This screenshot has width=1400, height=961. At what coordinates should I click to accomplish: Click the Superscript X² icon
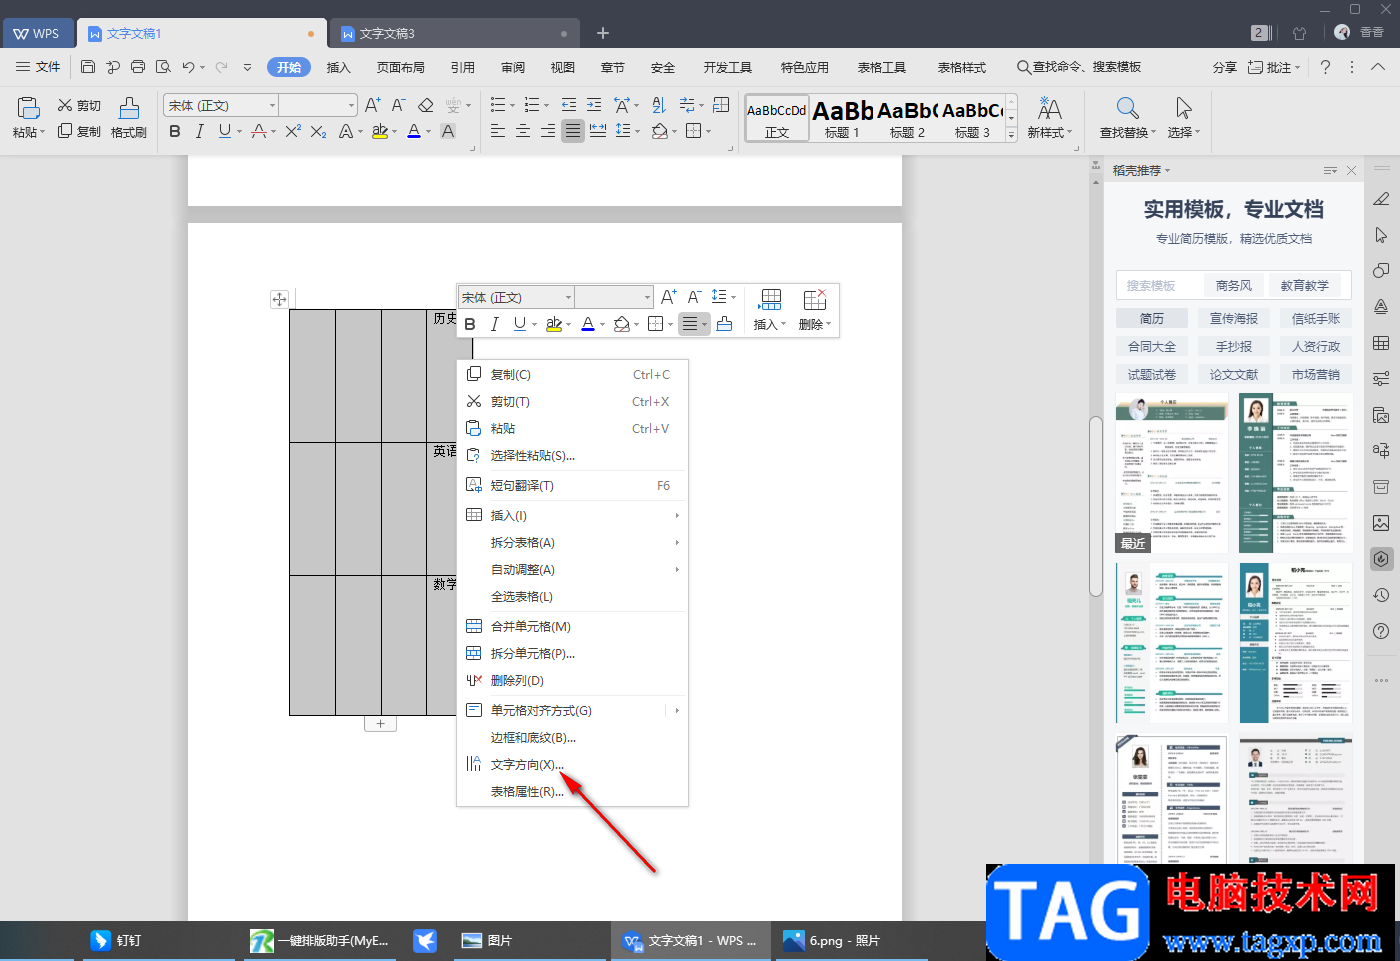tap(293, 131)
